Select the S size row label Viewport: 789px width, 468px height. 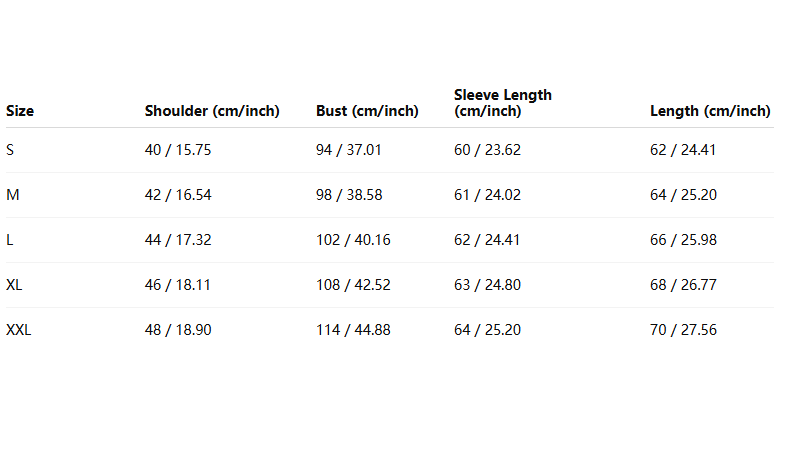(x=10, y=150)
